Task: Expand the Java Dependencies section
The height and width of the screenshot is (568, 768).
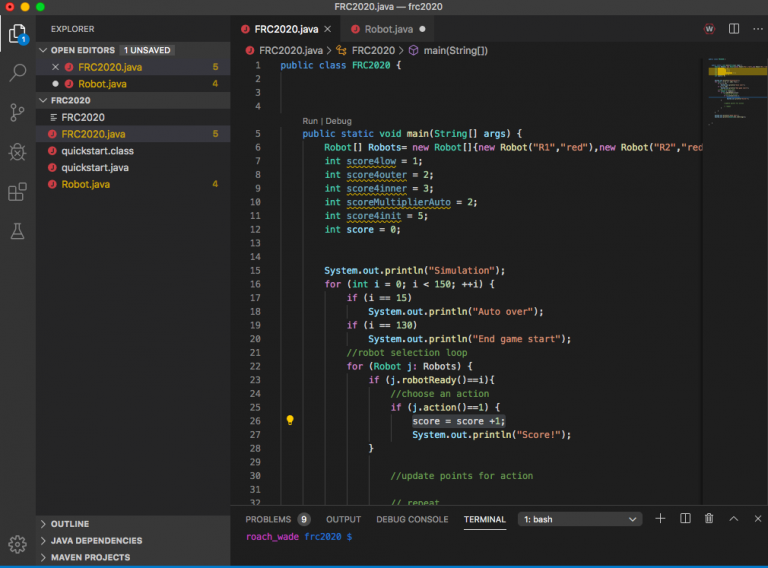Action: (43, 541)
